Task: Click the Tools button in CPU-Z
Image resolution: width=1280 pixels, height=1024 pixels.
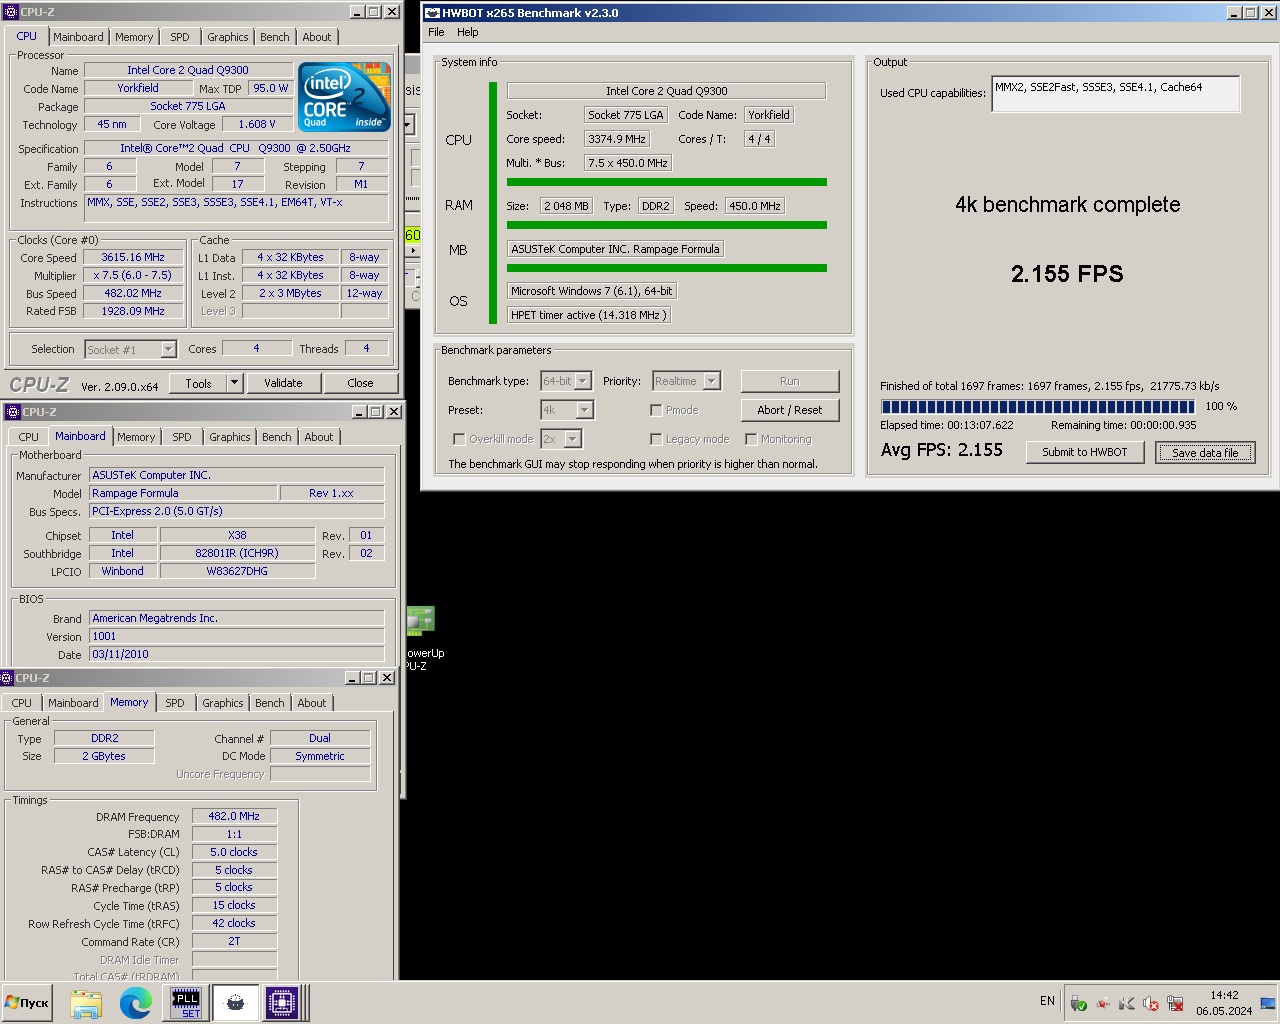Action: tap(199, 383)
